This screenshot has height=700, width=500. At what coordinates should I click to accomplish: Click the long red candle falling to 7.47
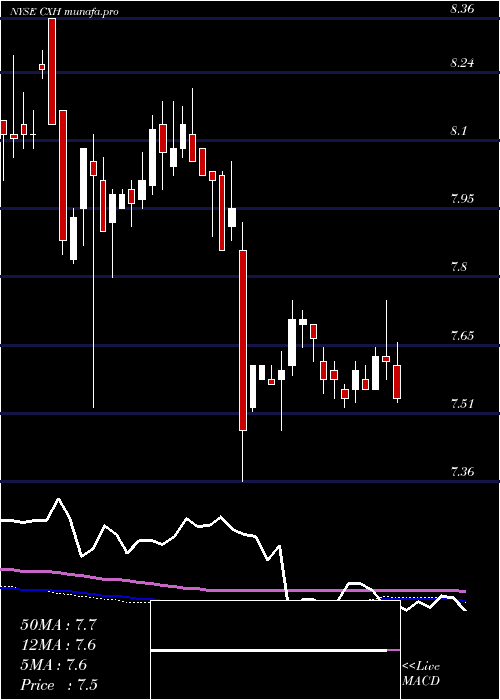tap(243, 340)
